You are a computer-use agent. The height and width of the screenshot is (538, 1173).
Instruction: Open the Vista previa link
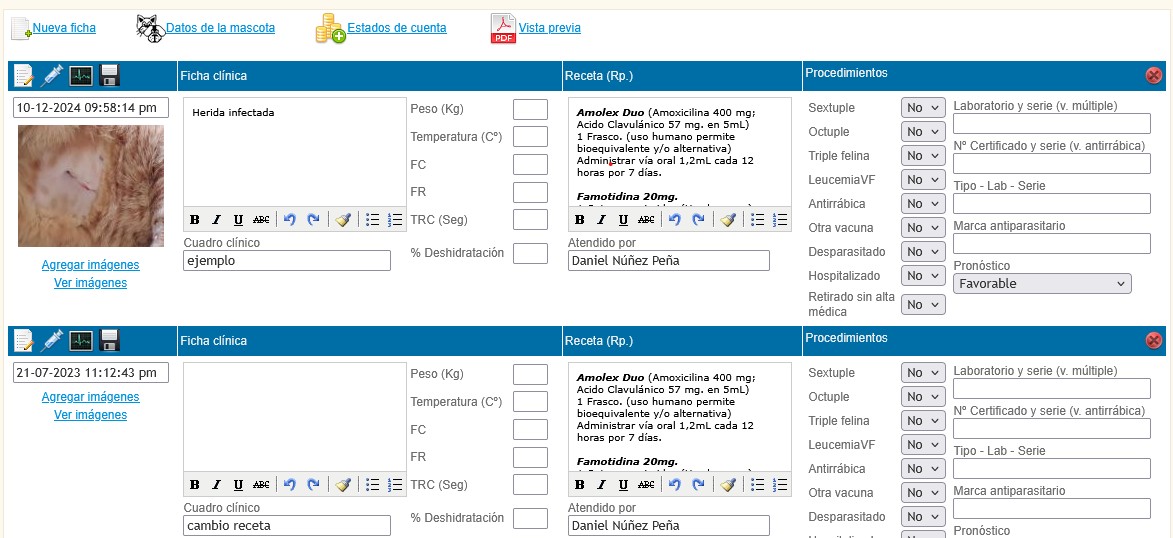[550, 28]
